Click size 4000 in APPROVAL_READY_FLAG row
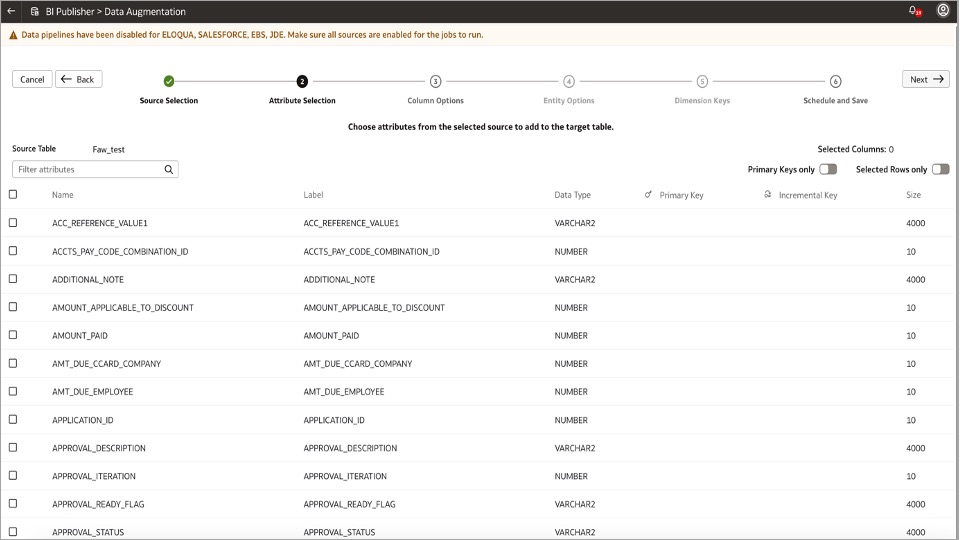 [915, 504]
